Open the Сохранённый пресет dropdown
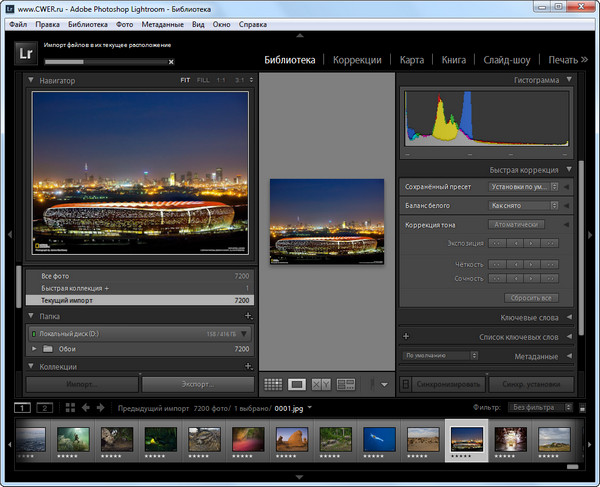Viewport: 600px width, 487px height. point(524,186)
